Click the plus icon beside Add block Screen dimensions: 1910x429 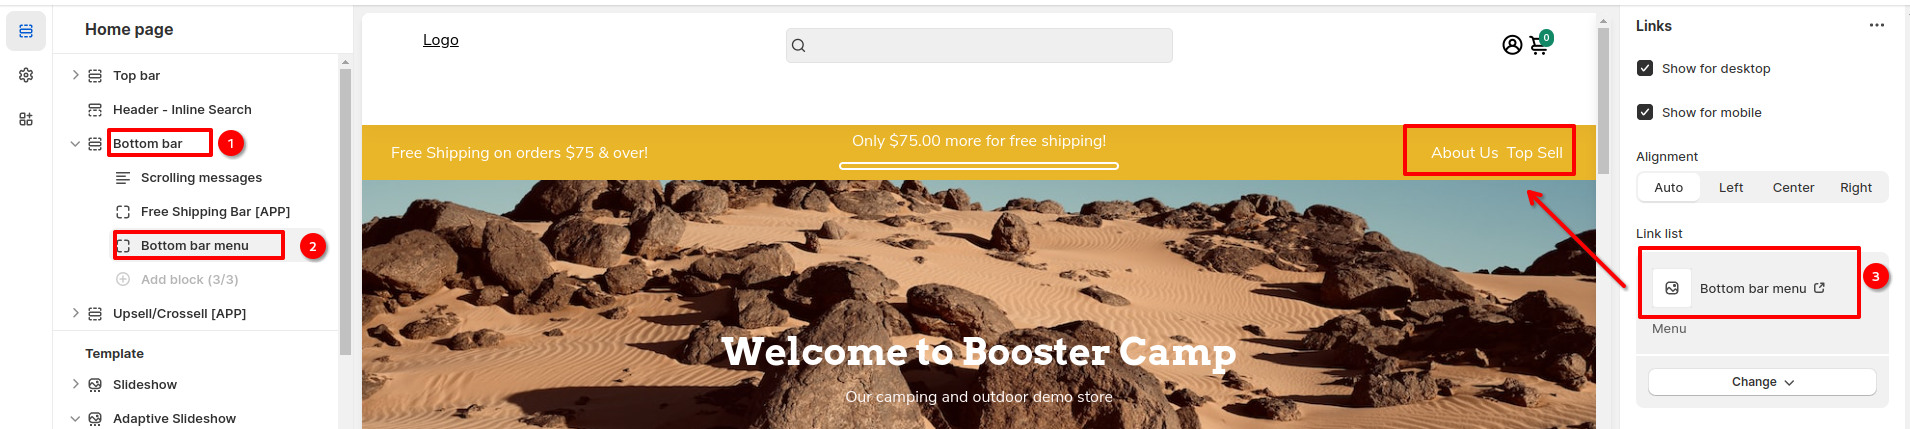(123, 279)
